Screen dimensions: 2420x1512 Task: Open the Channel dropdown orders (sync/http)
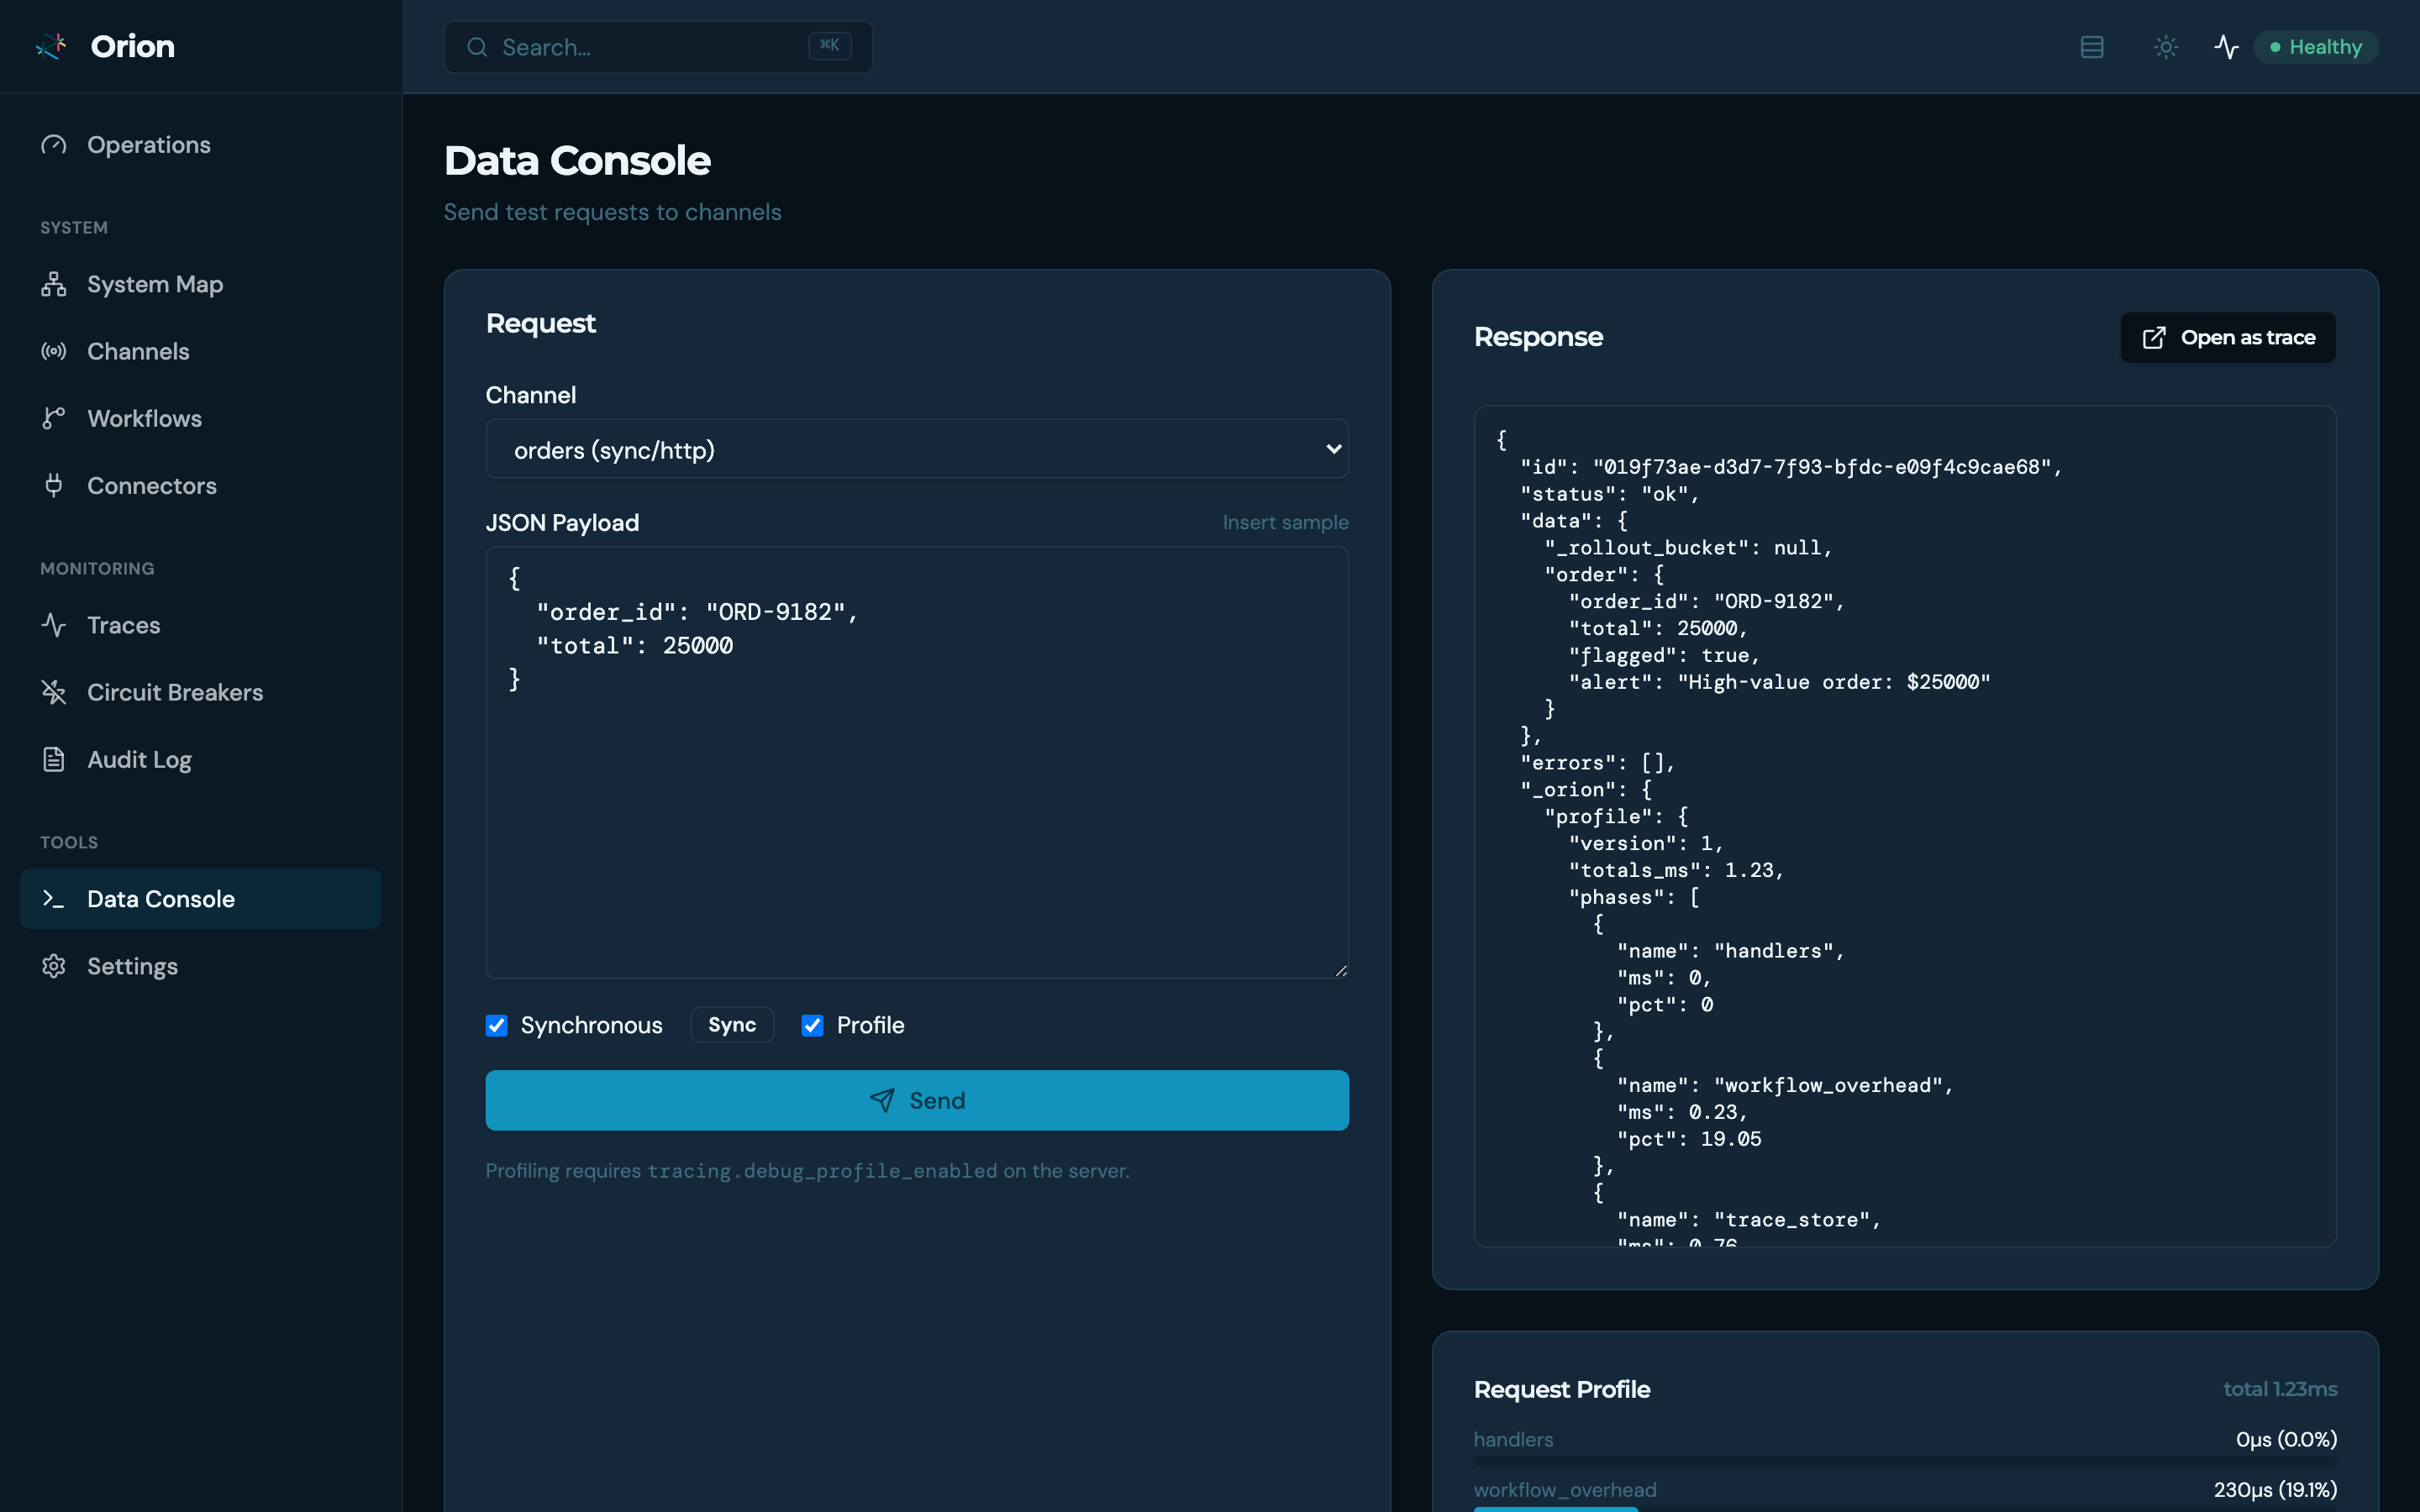point(917,449)
